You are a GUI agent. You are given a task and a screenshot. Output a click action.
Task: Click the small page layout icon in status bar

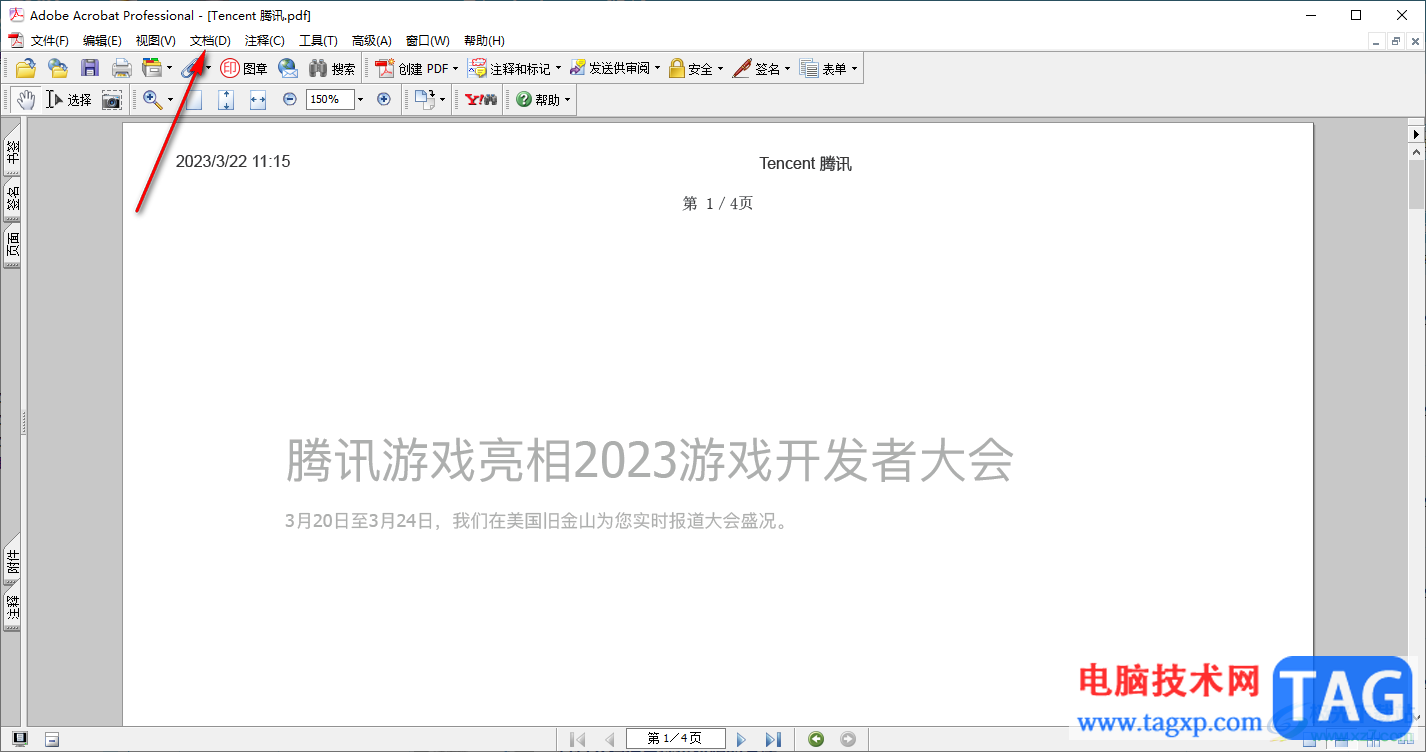pos(52,740)
